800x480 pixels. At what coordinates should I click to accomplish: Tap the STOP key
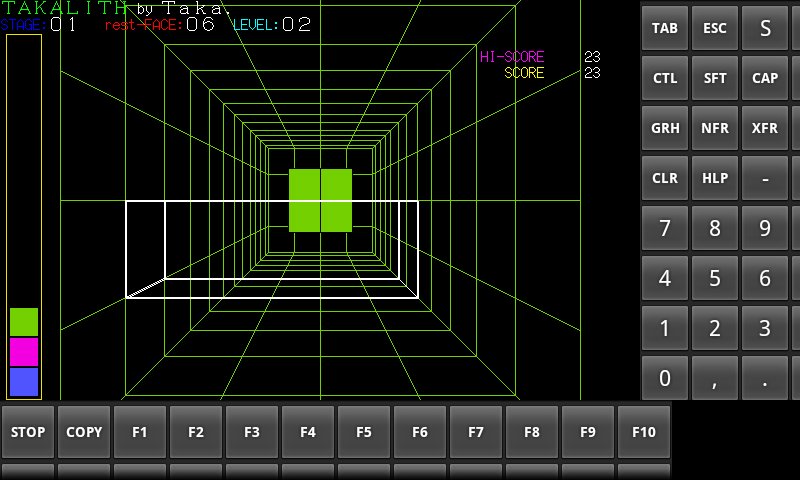pyautogui.click(x=28, y=432)
